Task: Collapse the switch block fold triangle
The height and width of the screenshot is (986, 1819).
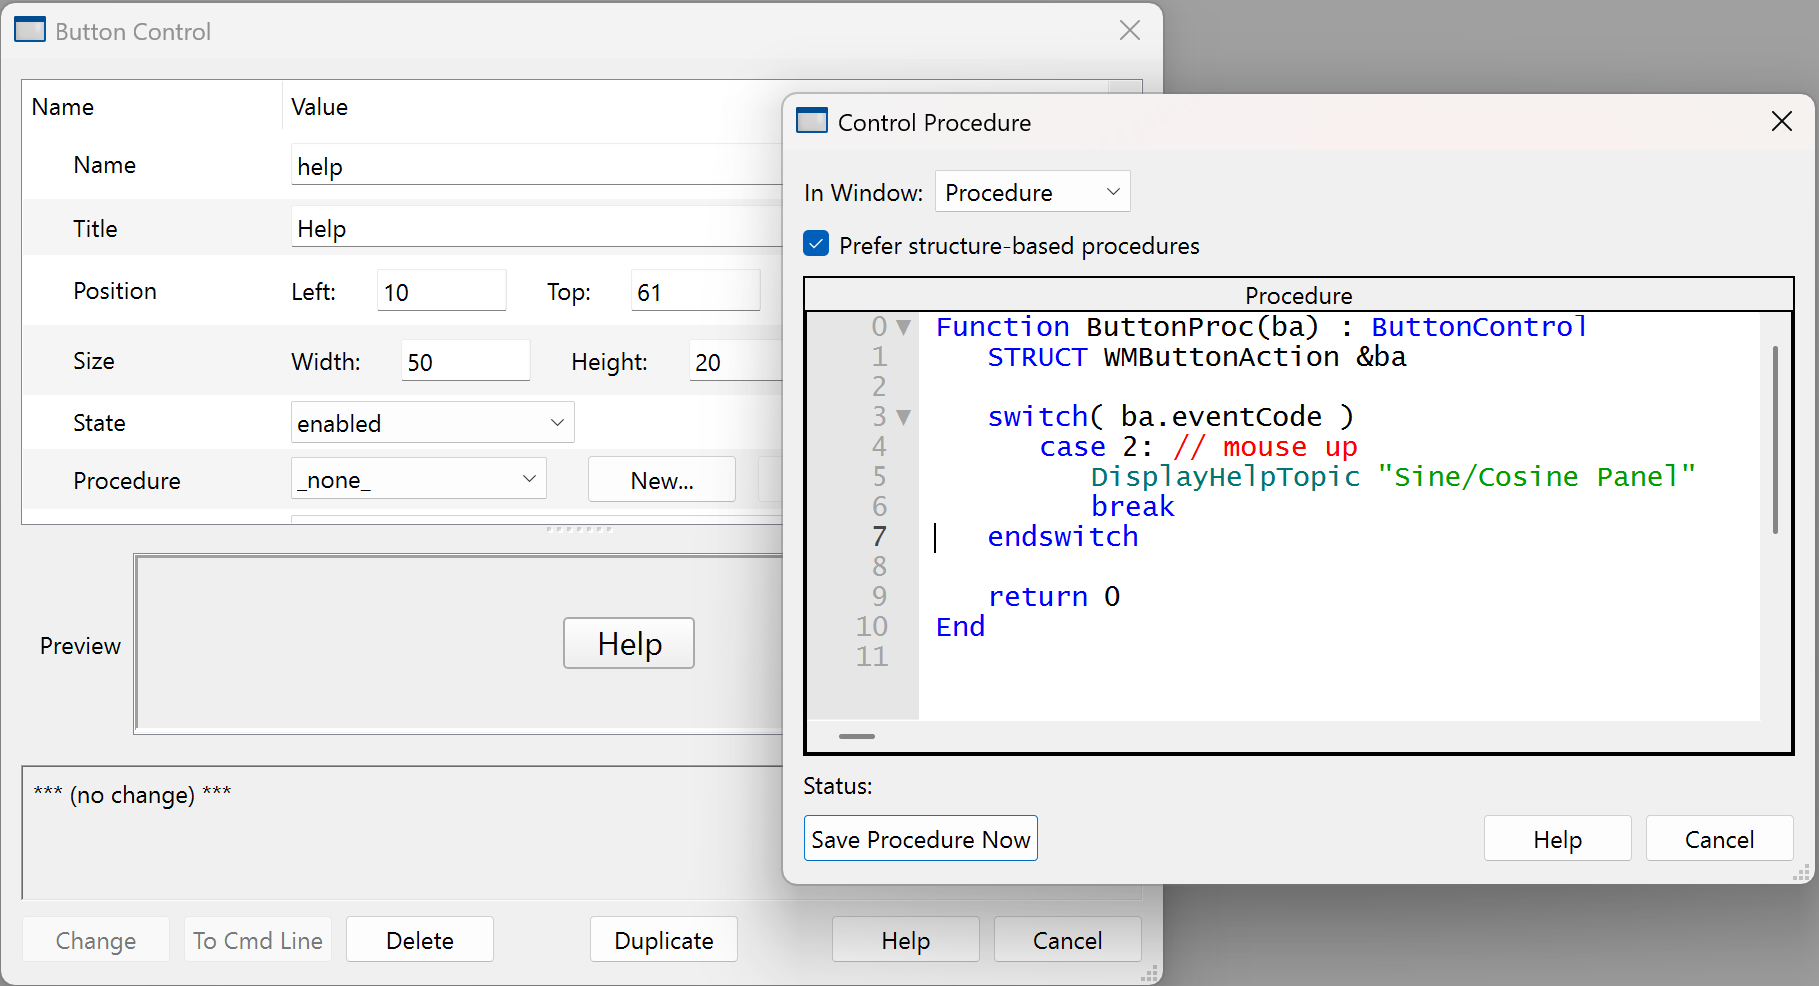Action: point(904,417)
